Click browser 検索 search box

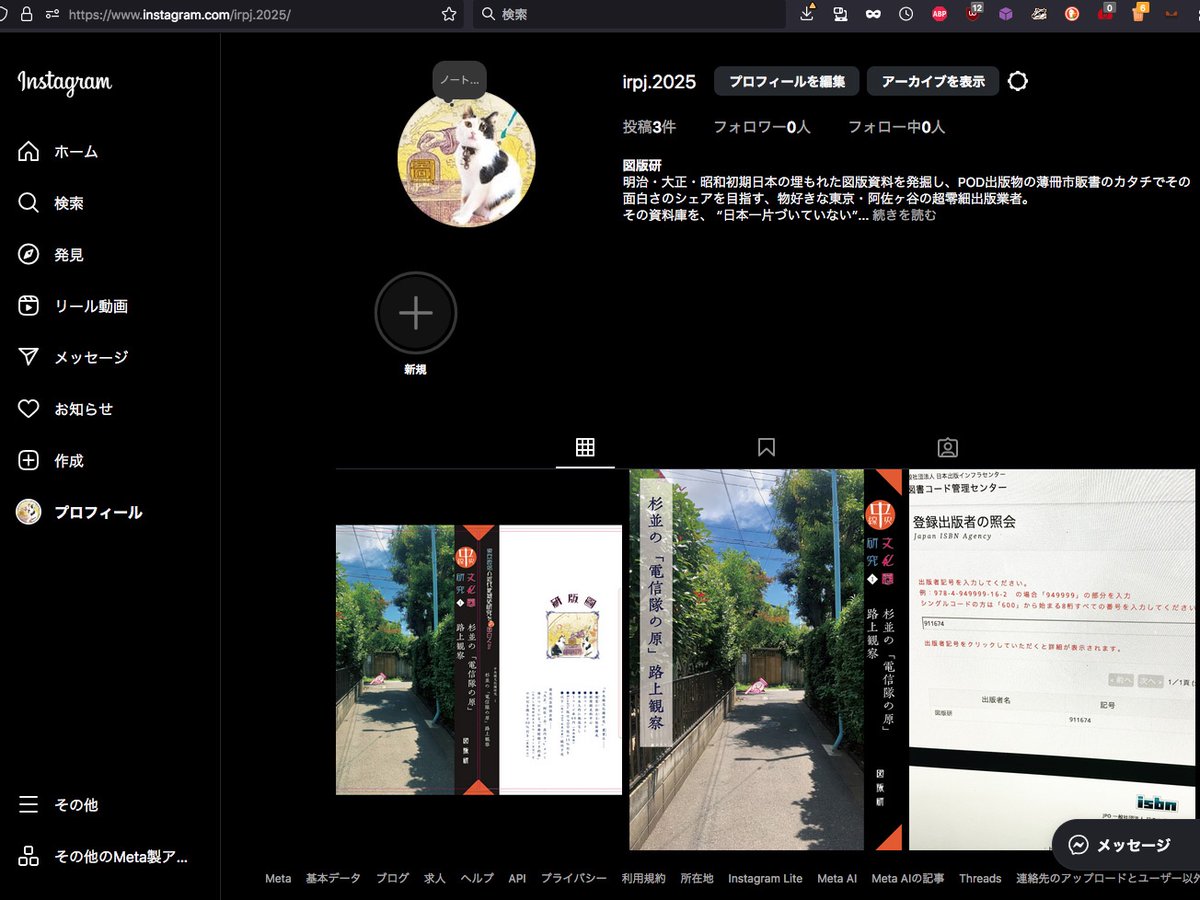pos(629,15)
